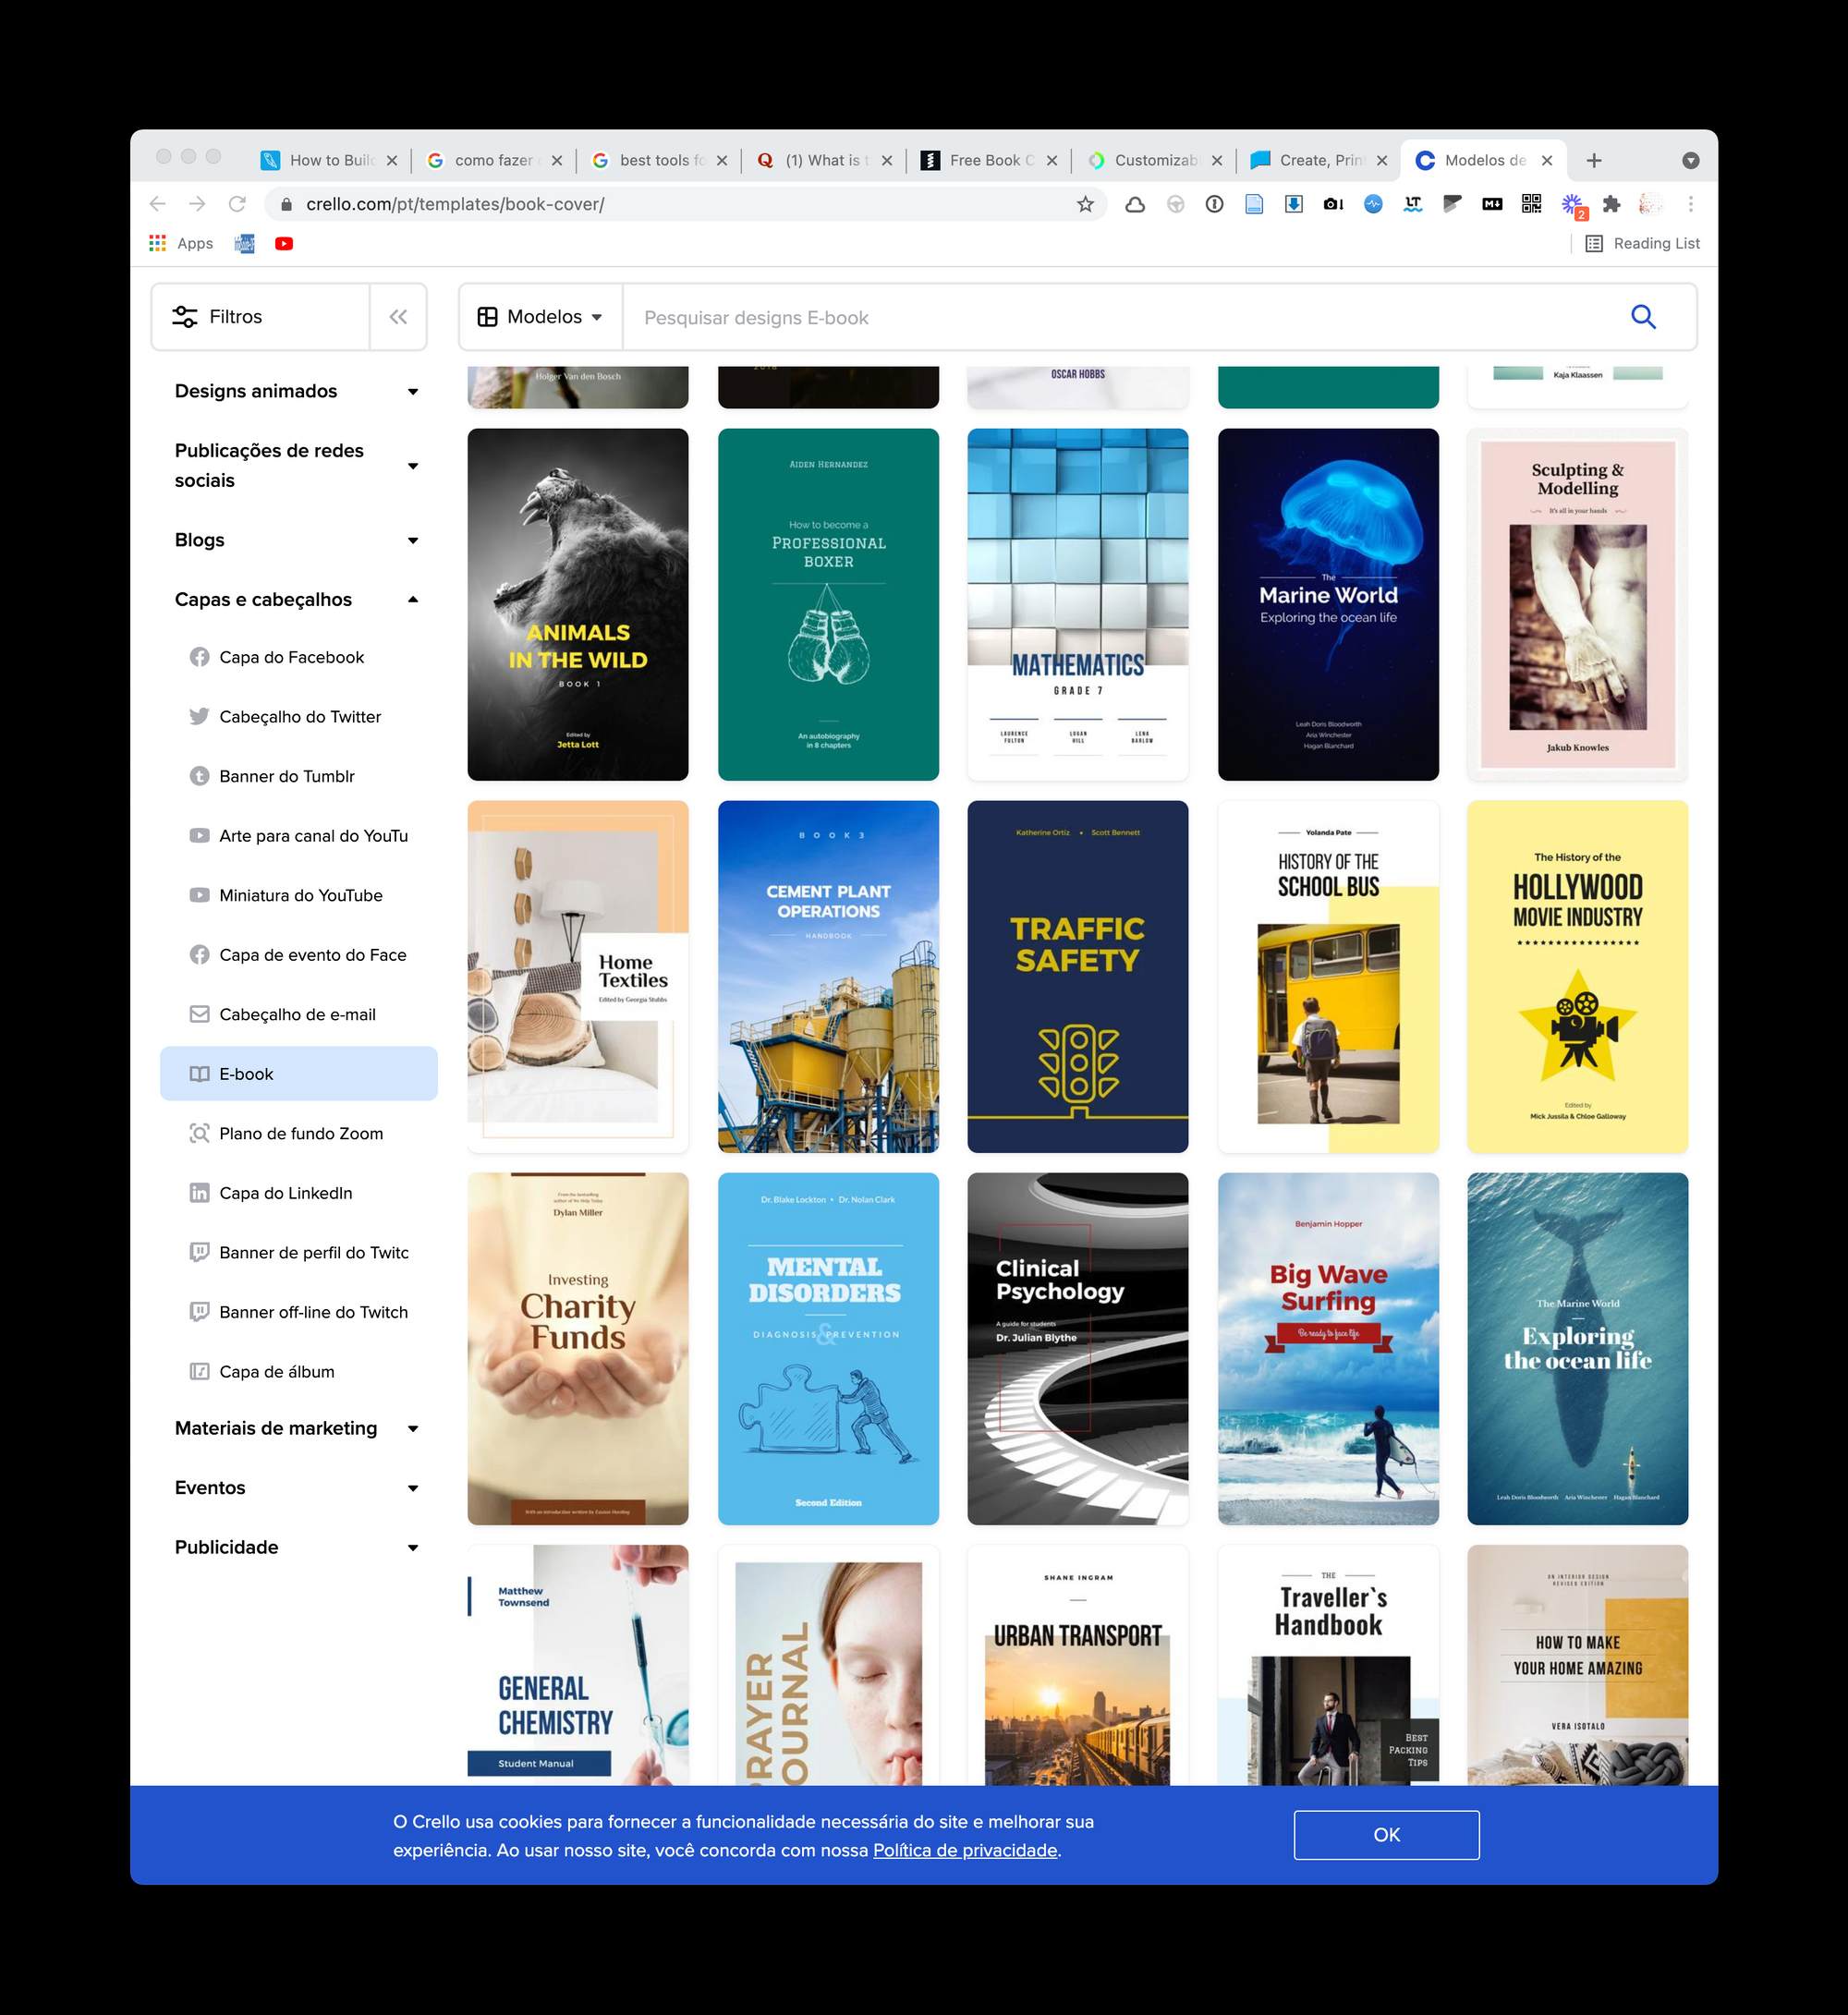Open Mental Disorders cover template
1848x2015 pixels.
click(828, 1348)
